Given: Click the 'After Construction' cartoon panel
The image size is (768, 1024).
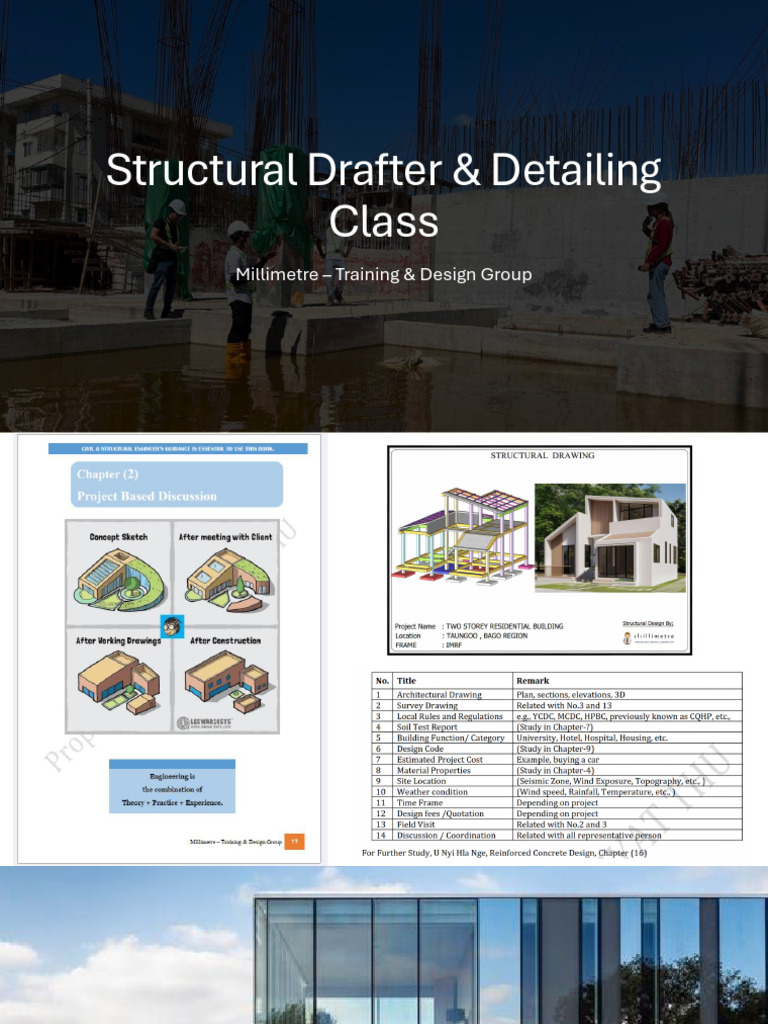Looking at the screenshot, I should tap(226, 679).
